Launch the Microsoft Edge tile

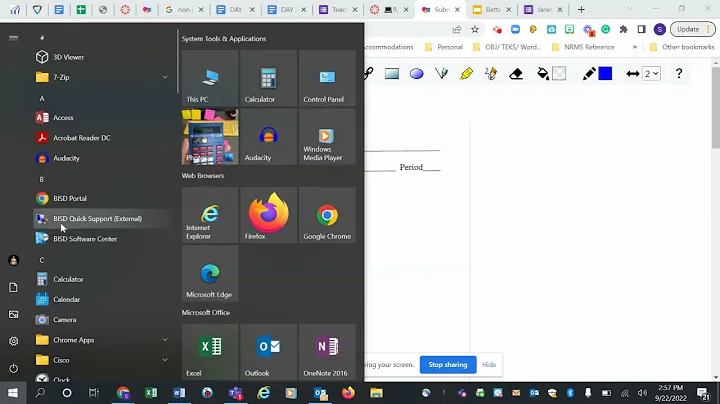(210, 273)
